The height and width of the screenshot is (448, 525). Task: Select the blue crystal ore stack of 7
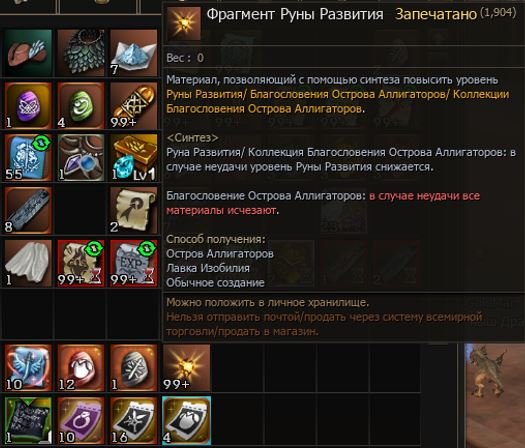point(133,53)
